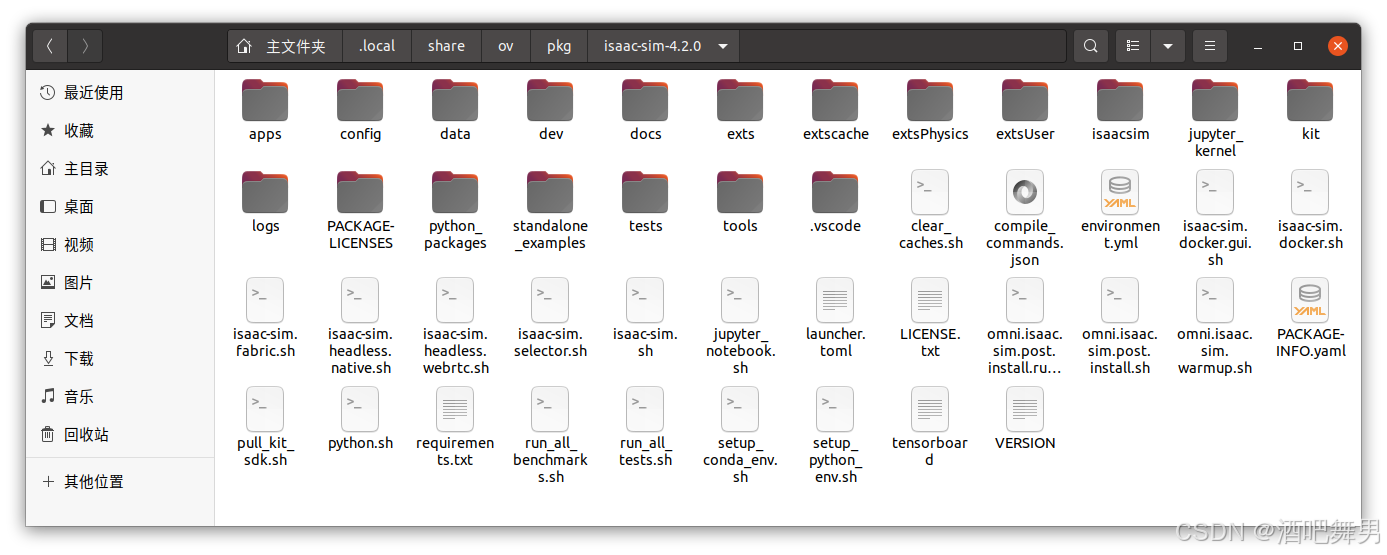Open 下载 in sidebar
This screenshot has height=555, width=1387.
pyautogui.click(x=120, y=359)
